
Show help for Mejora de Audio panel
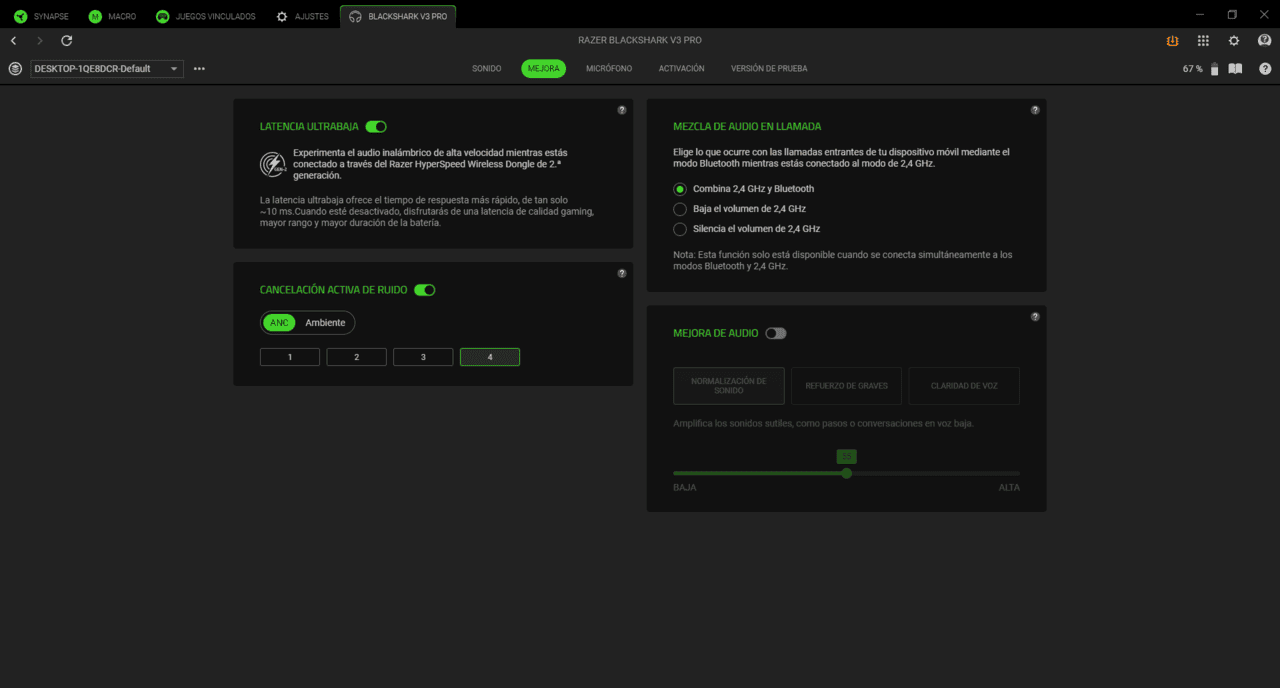(x=1035, y=317)
